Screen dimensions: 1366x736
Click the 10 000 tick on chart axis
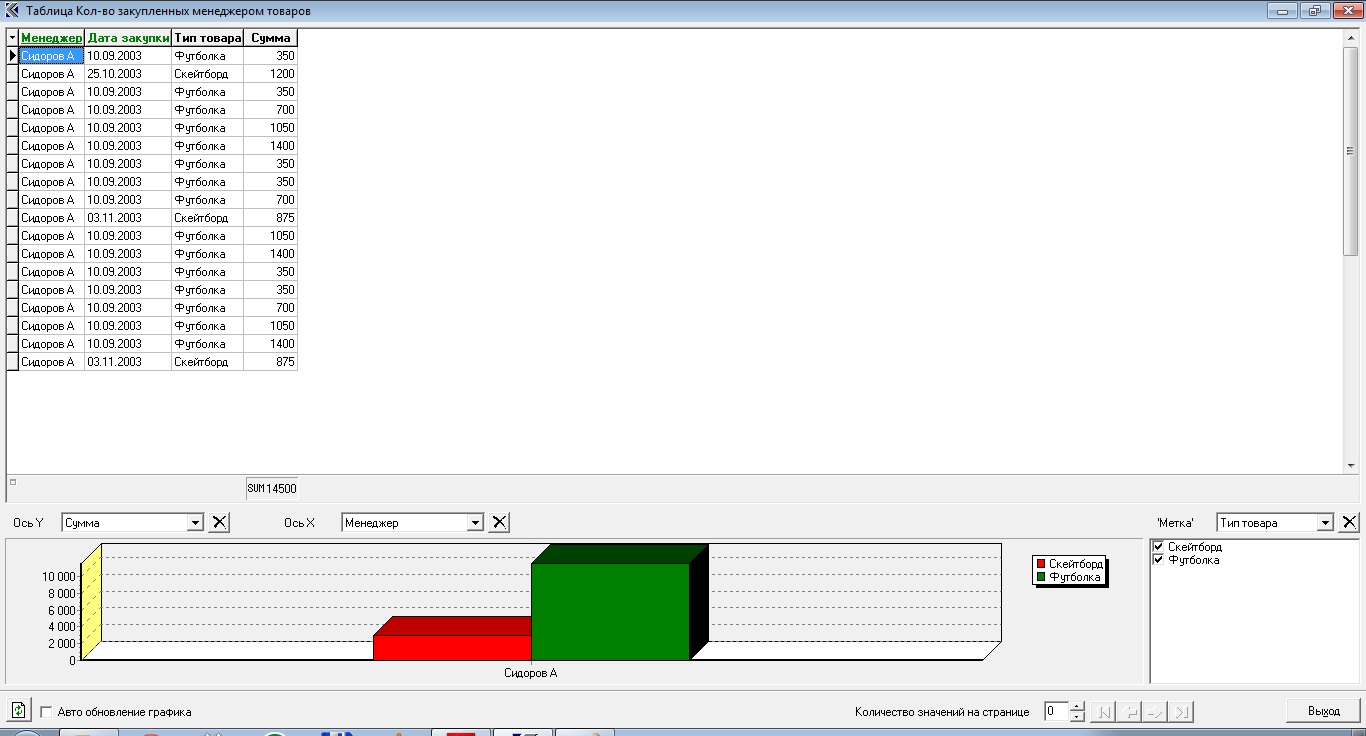57,577
